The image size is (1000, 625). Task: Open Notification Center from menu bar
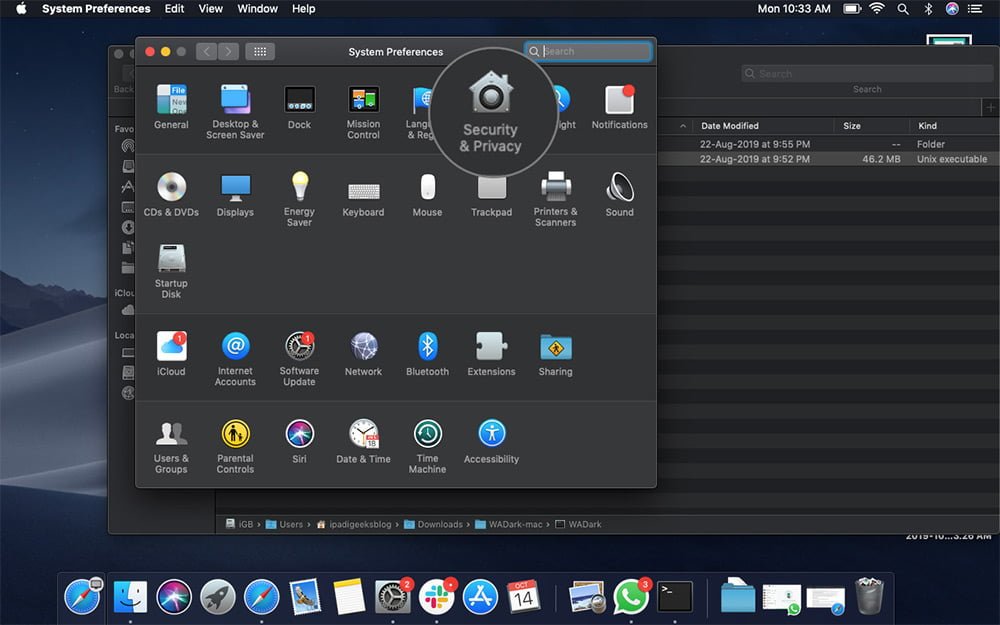coord(975,9)
